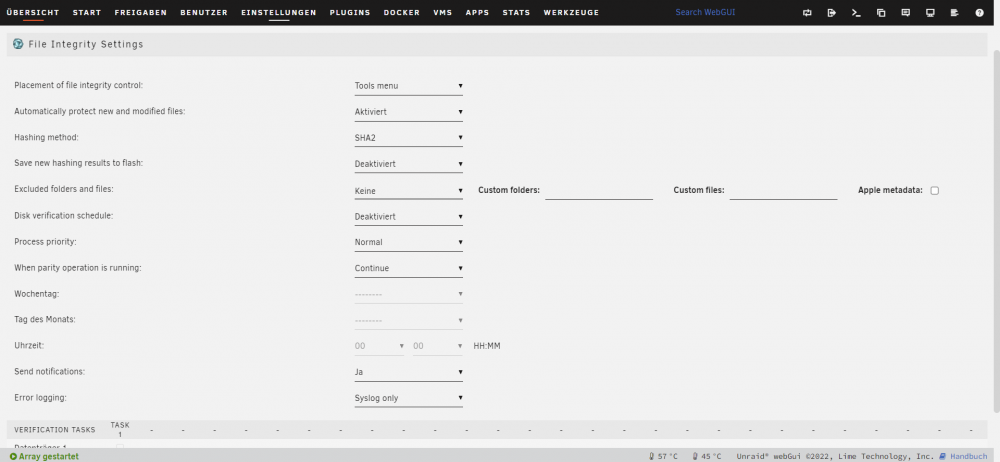Image resolution: width=1000 pixels, height=462 pixels.
Task: Click the Array gestartet status text
Action: click(49, 456)
